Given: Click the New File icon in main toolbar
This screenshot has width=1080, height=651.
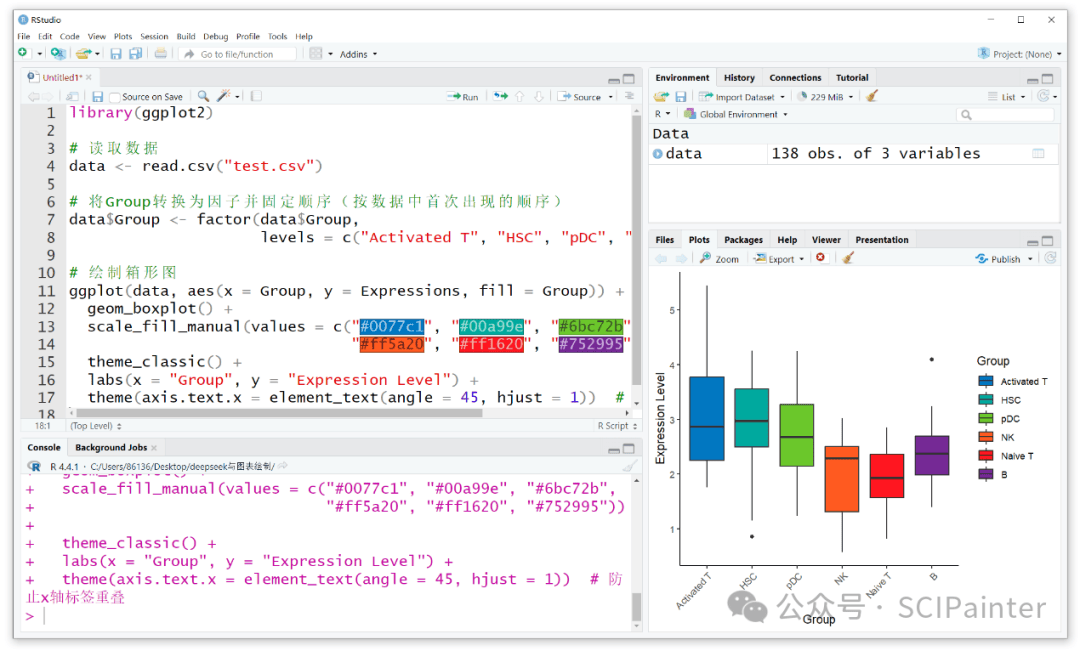Looking at the screenshot, I should 23,53.
